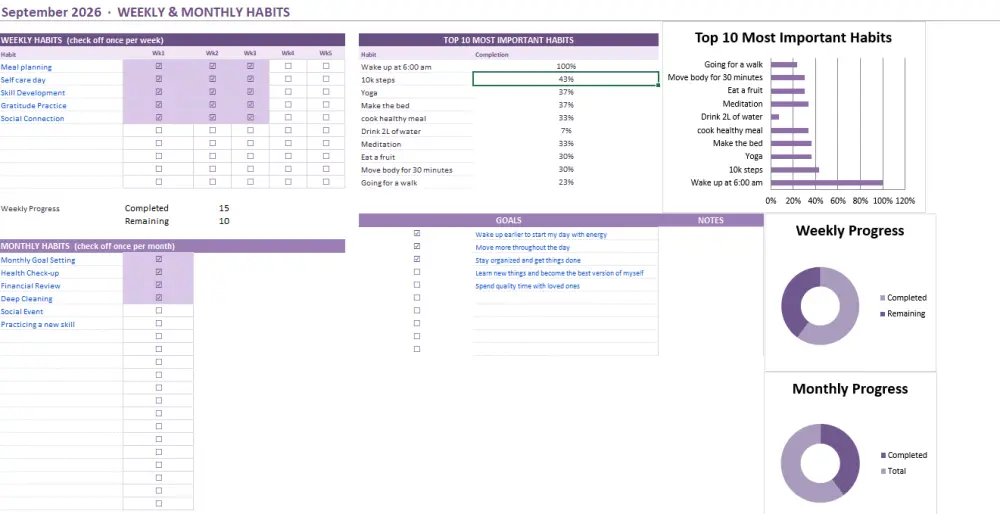The width and height of the screenshot is (1000, 514).
Task: Select the Weekly Progress donut chart
Action: pyautogui.click(x=820, y=306)
